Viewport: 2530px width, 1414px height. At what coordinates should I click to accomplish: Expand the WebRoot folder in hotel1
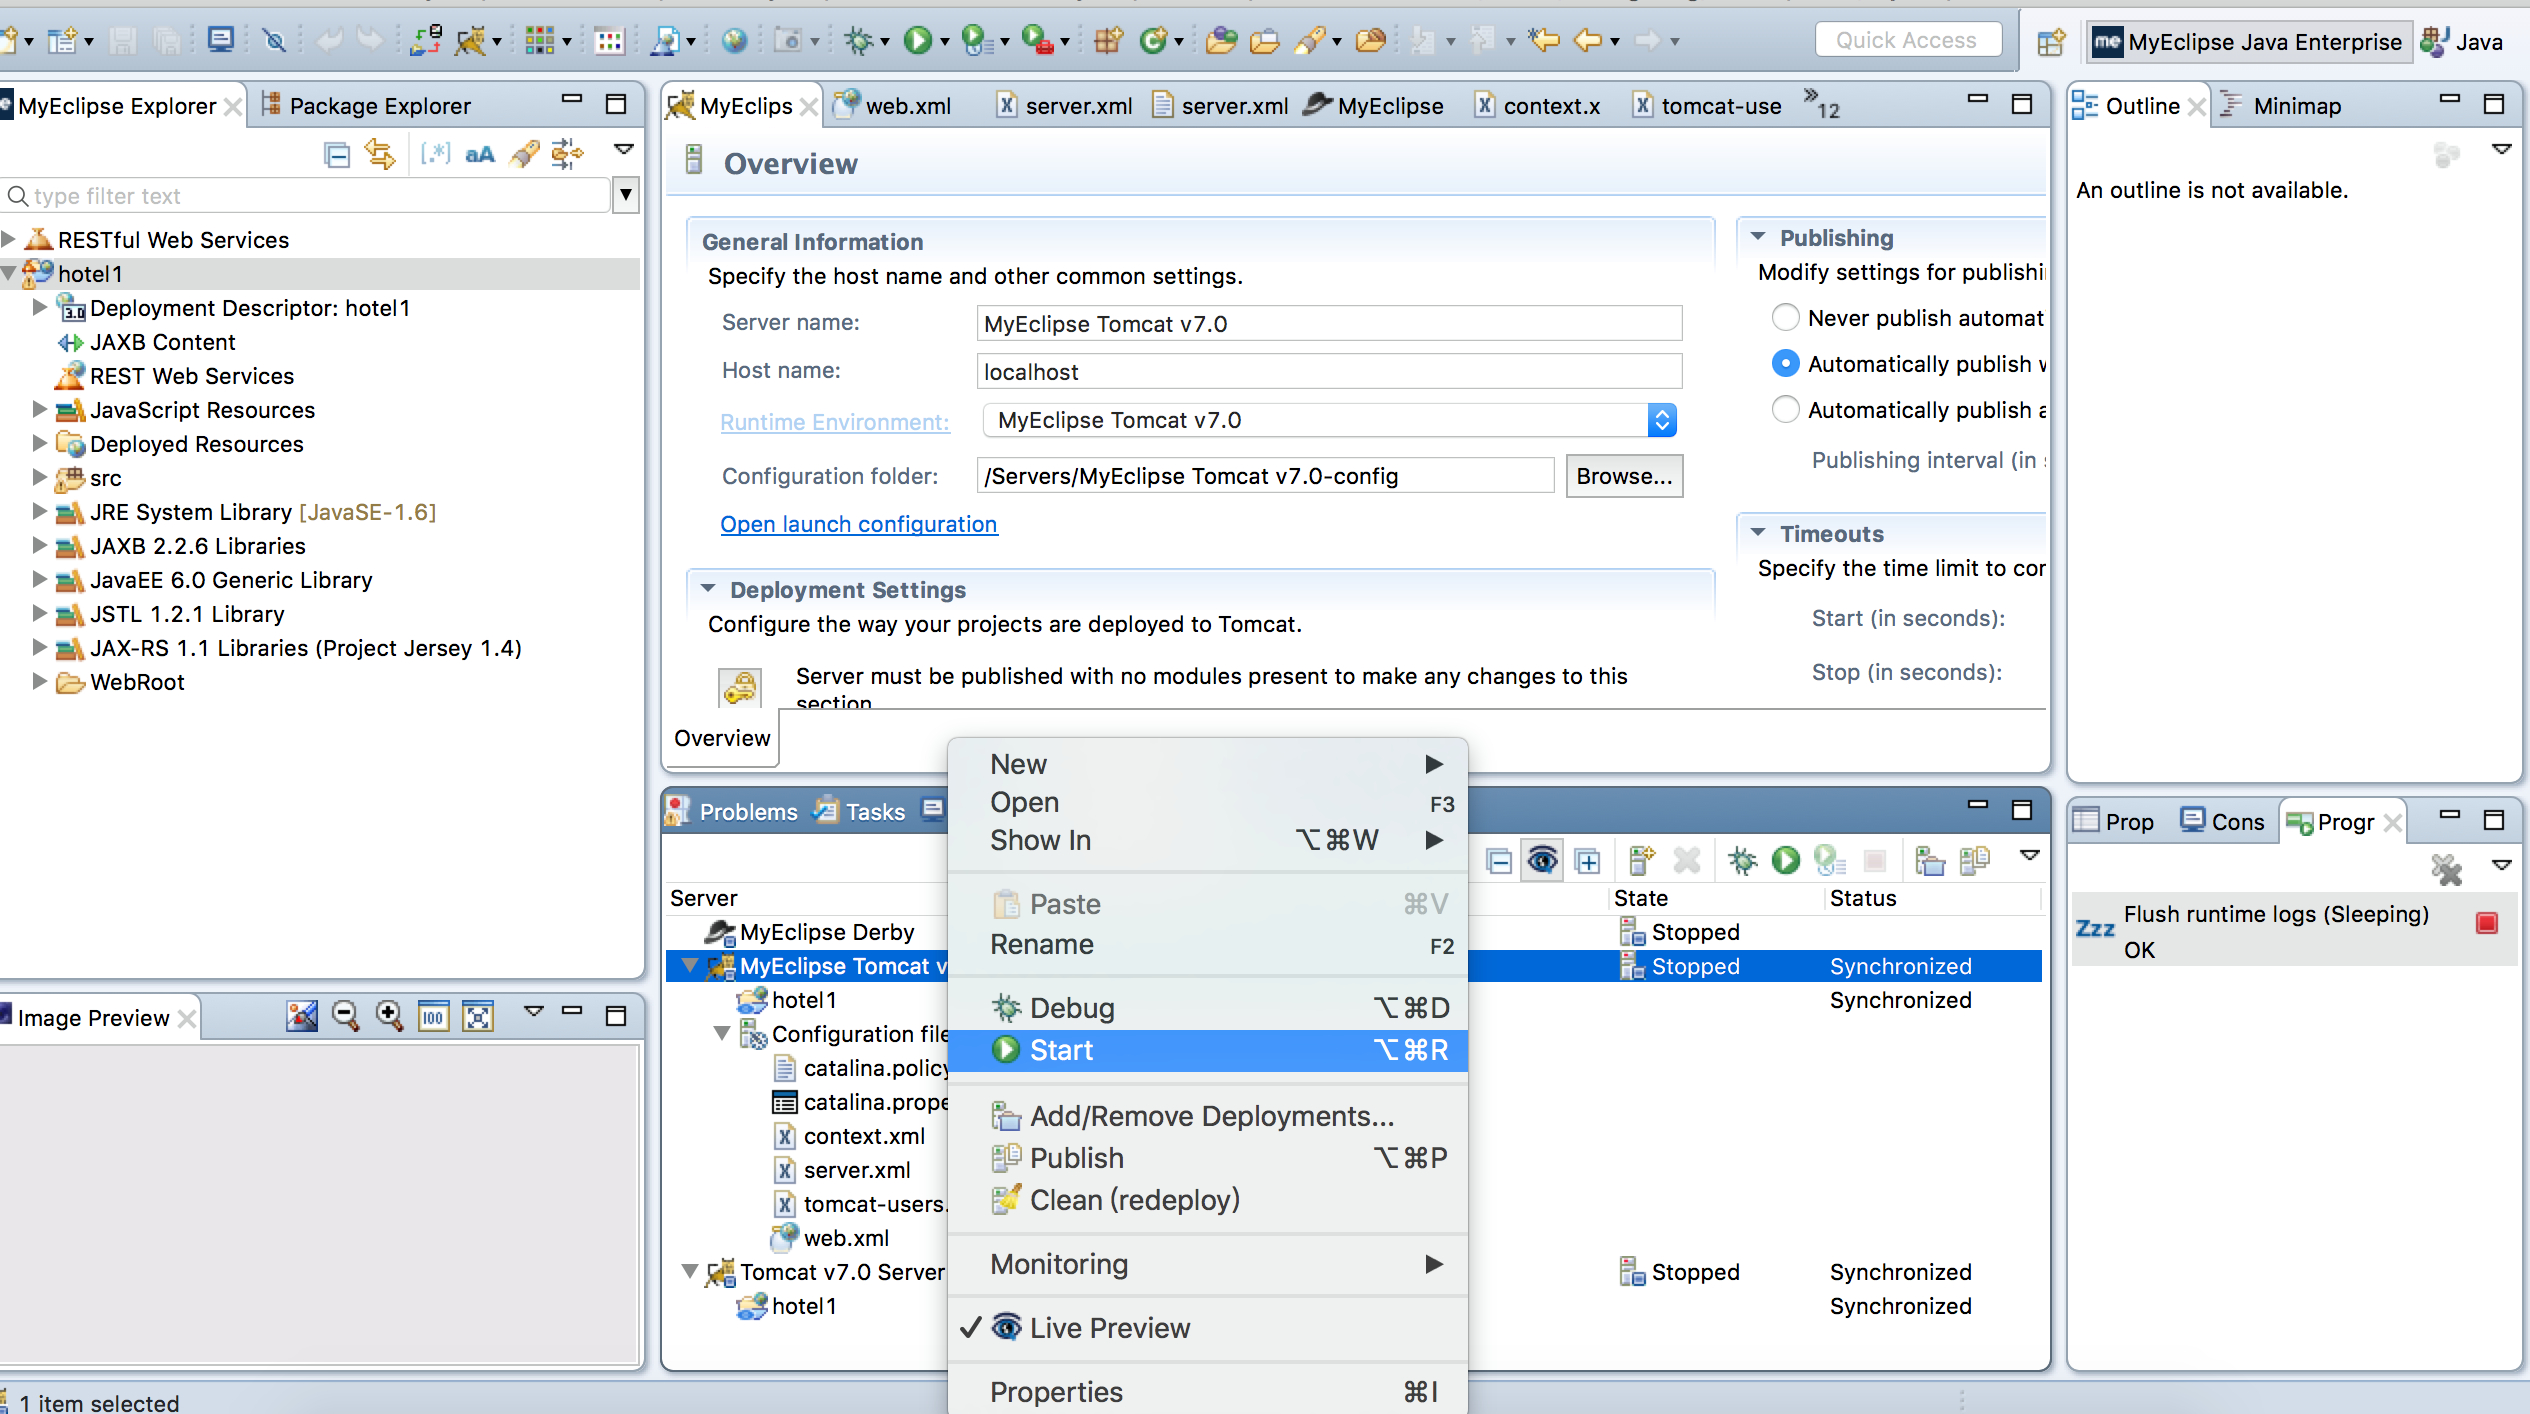coord(40,682)
